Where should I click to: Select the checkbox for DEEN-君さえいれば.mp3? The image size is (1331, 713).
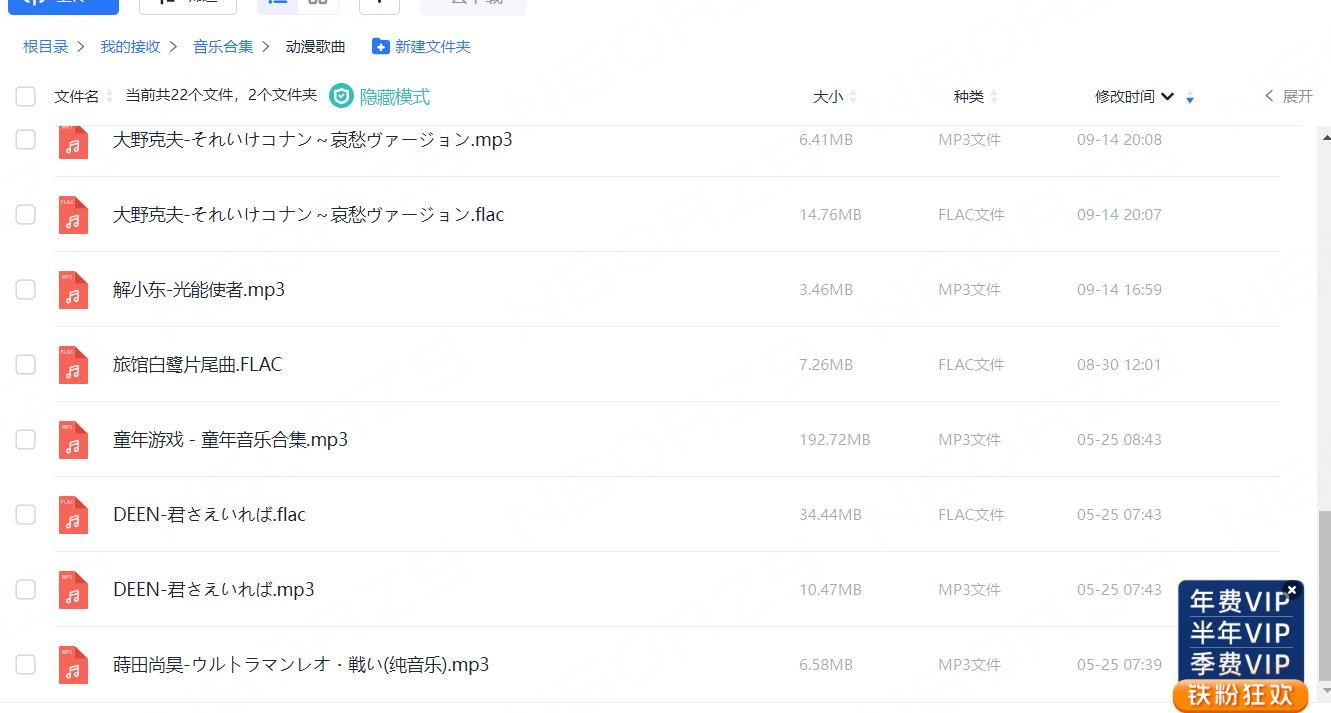(26, 590)
